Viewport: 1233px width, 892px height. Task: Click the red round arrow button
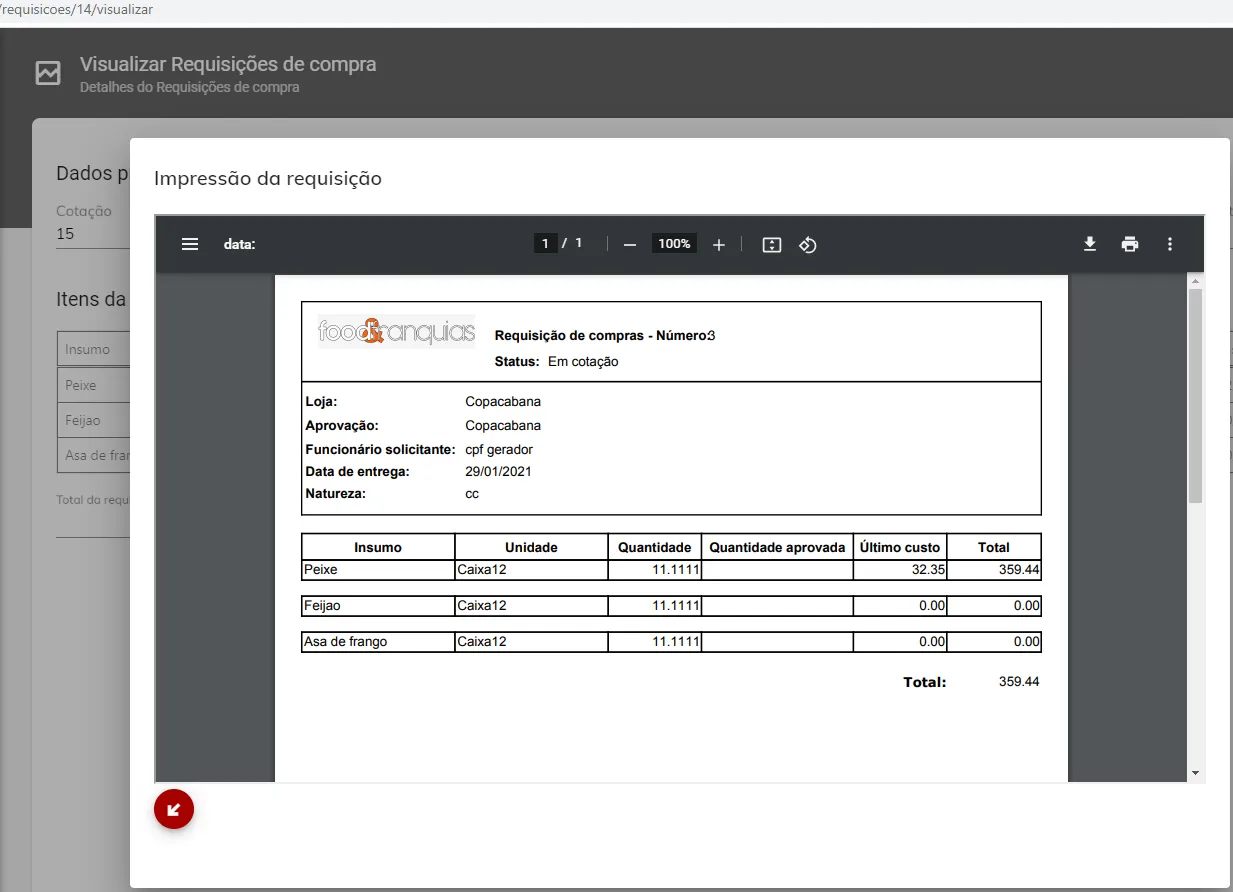tap(174, 809)
